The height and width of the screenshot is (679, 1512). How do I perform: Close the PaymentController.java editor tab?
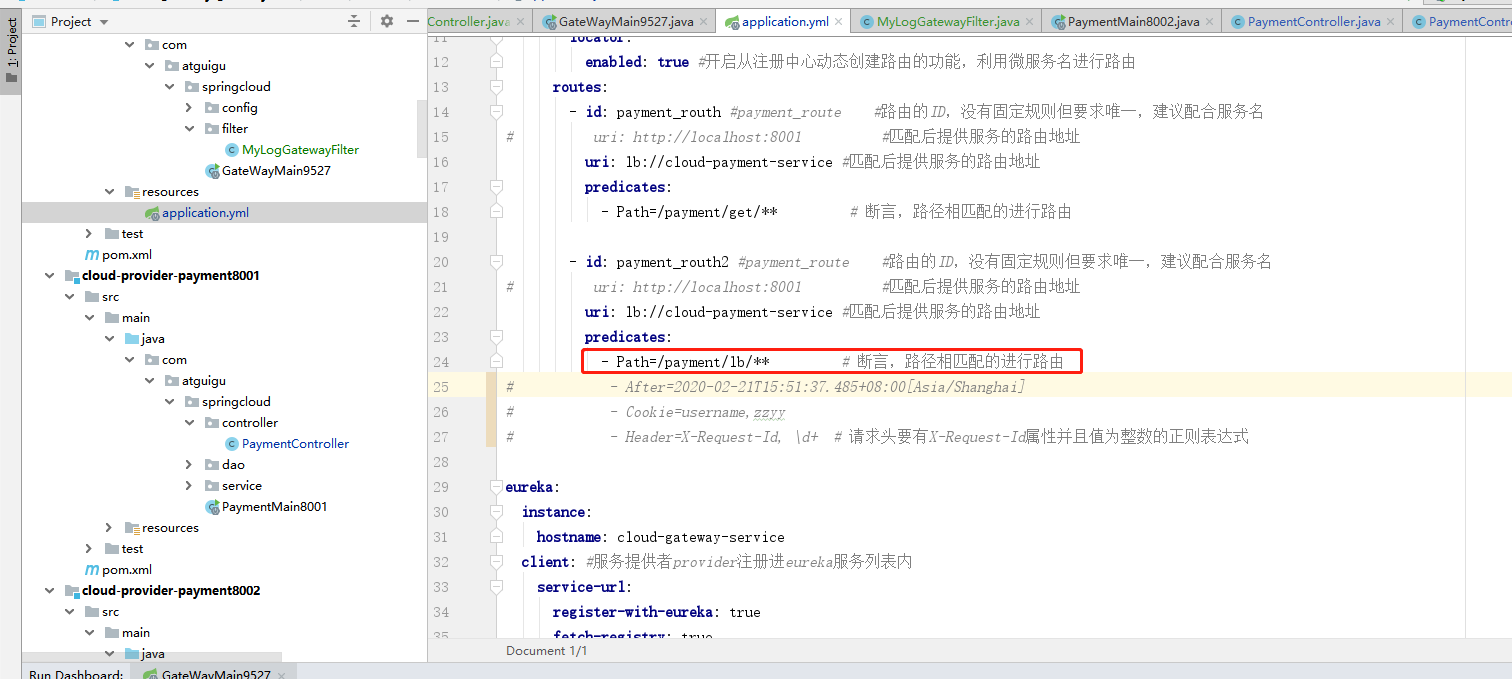(x=1390, y=21)
